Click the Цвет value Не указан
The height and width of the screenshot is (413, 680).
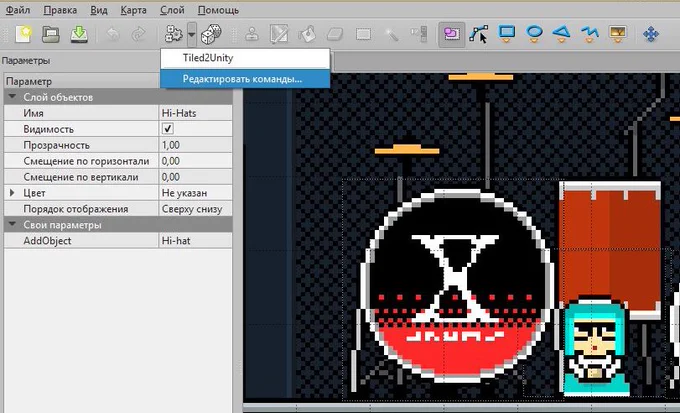click(x=196, y=193)
